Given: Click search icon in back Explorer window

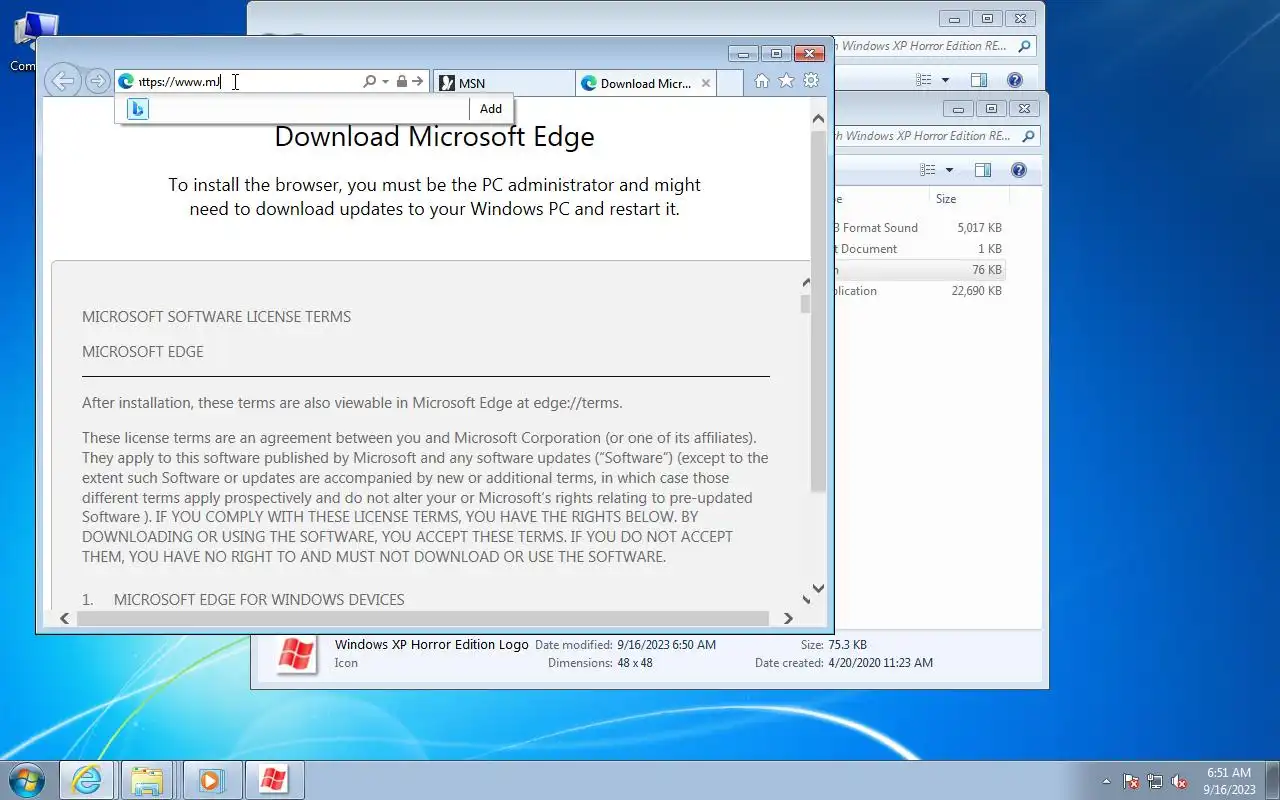Looking at the screenshot, I should (1024, 46).
